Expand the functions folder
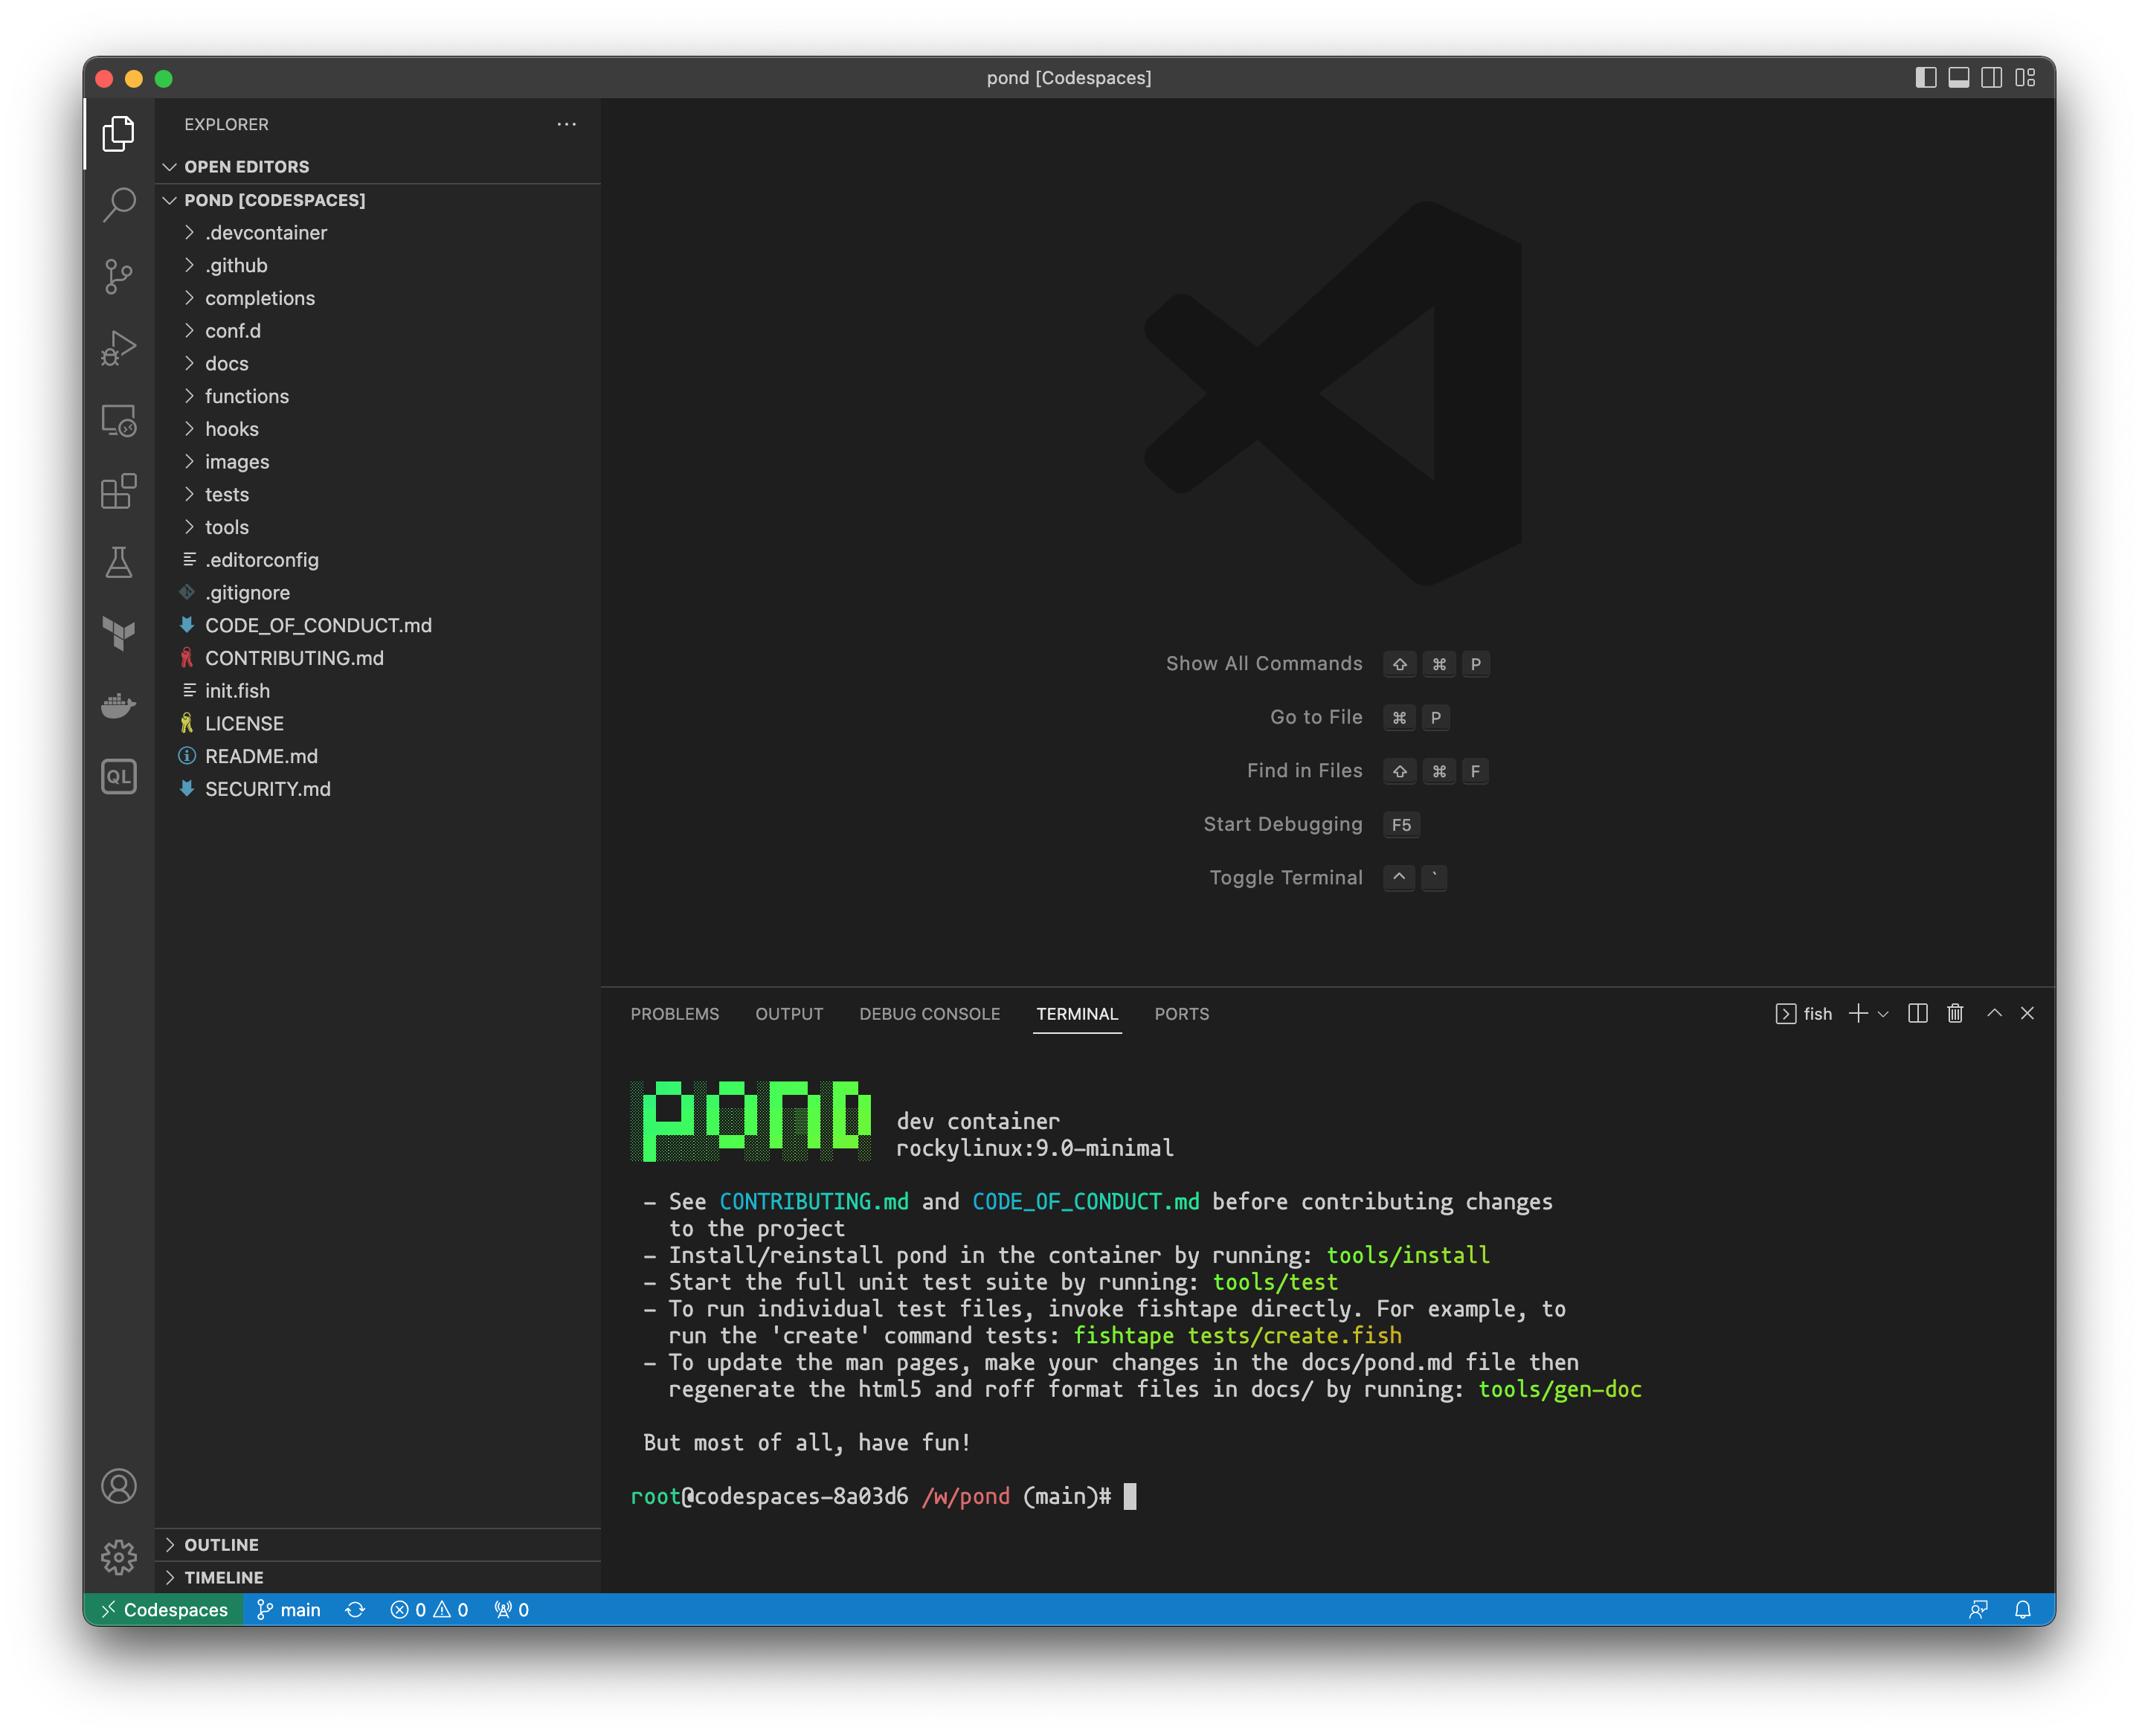 [x=247, y=396]
